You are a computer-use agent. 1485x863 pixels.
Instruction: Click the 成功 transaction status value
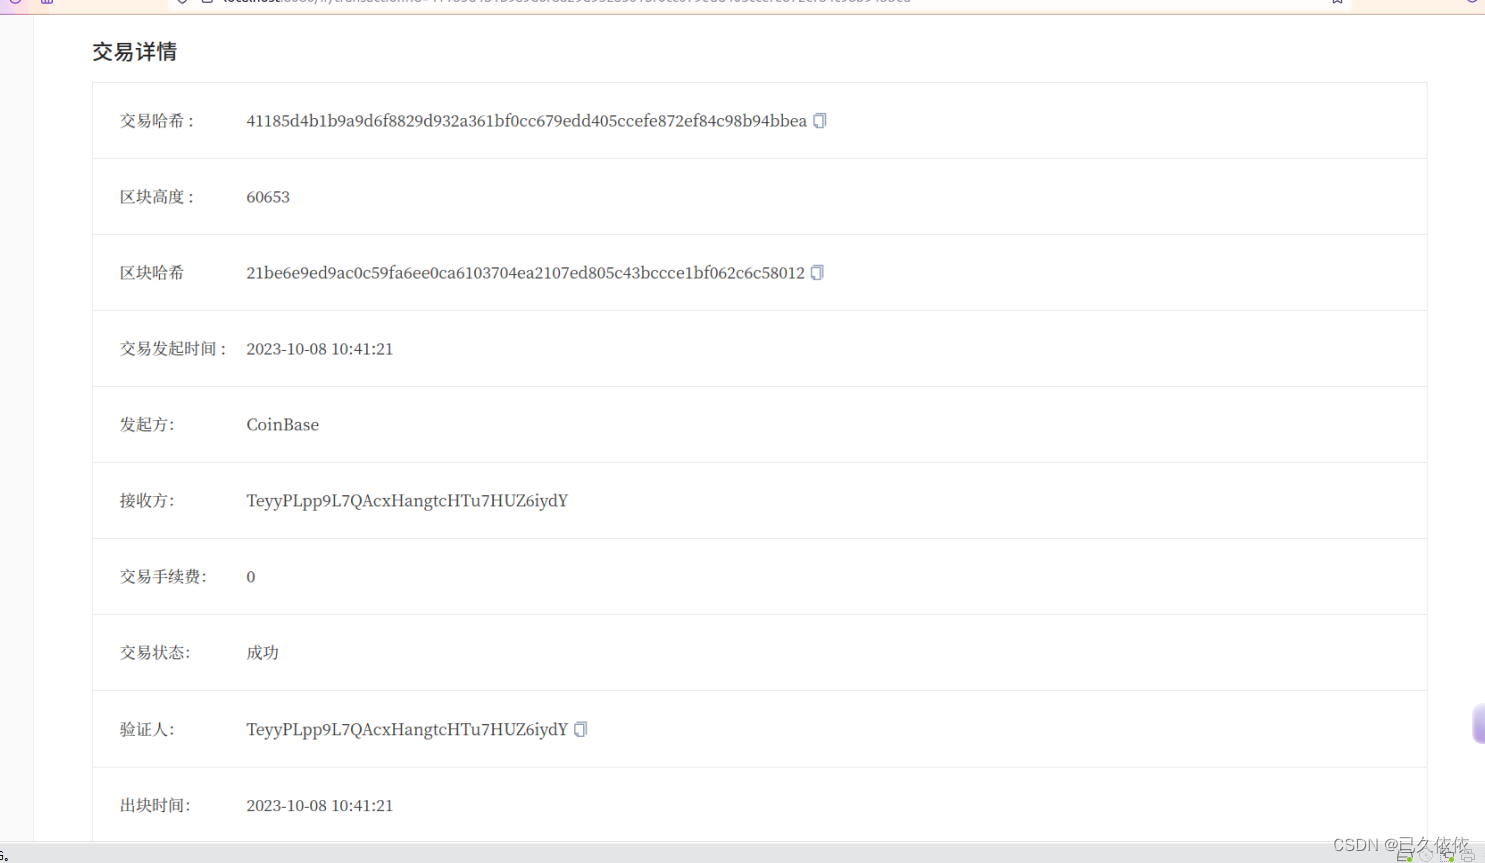[x=262, y=653]
